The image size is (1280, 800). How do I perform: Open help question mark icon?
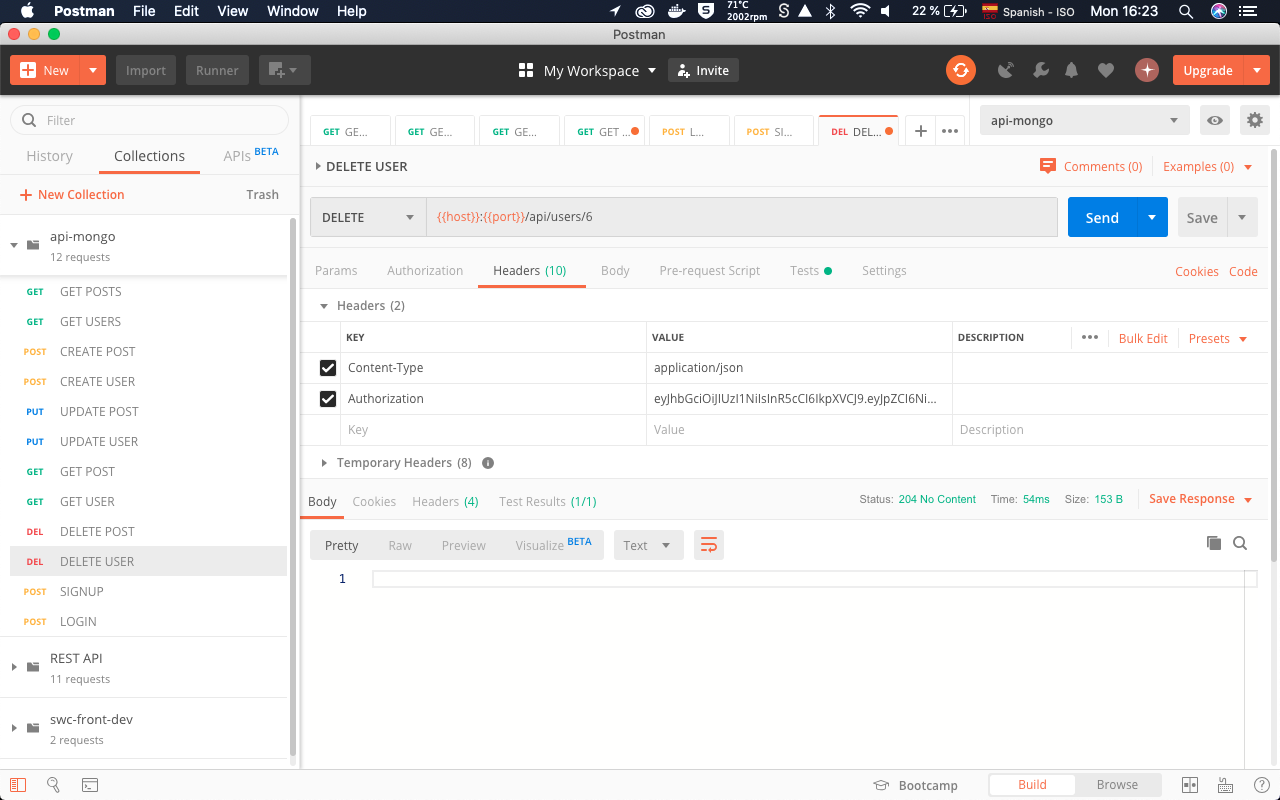coord(1261,785)
